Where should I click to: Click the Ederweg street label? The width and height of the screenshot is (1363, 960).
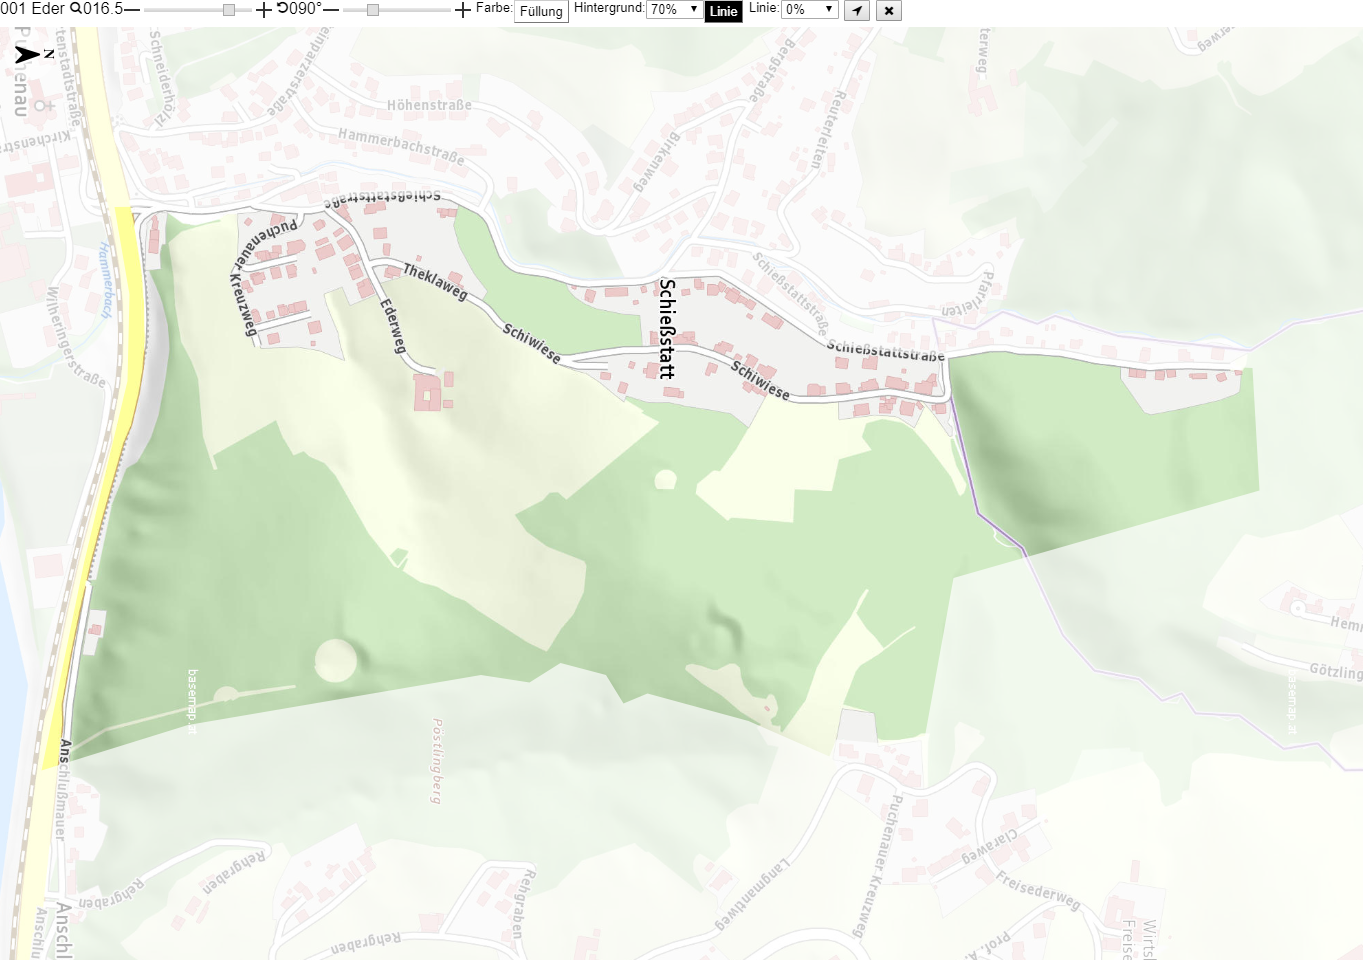[393, 326]
